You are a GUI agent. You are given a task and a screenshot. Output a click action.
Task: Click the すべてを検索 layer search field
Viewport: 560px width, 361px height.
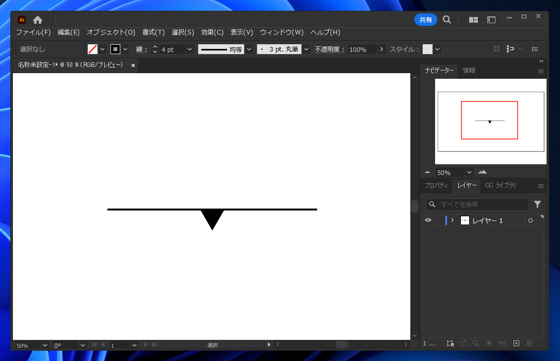[x=477, y=205]
